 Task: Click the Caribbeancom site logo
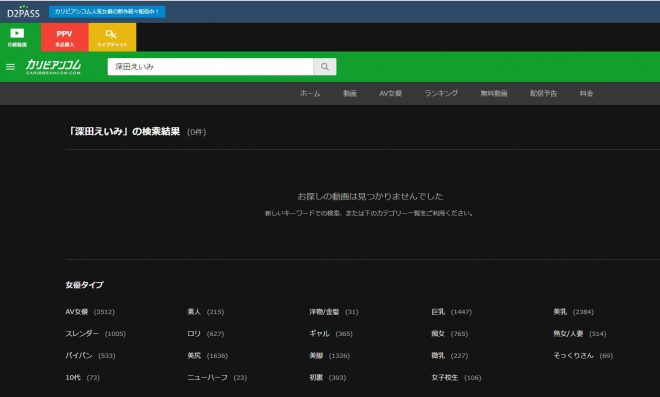tap(53, 67)
